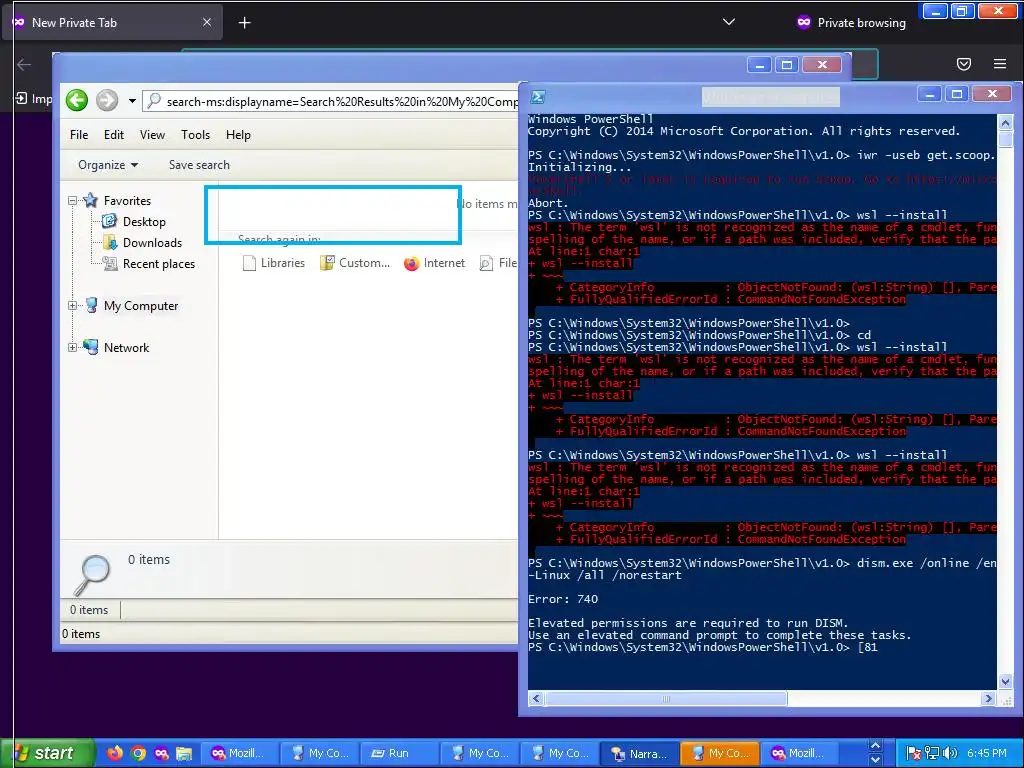Open the file explorer quick launch icon
This screenshot has height=768, width=1024.
[x=184, y=753]
